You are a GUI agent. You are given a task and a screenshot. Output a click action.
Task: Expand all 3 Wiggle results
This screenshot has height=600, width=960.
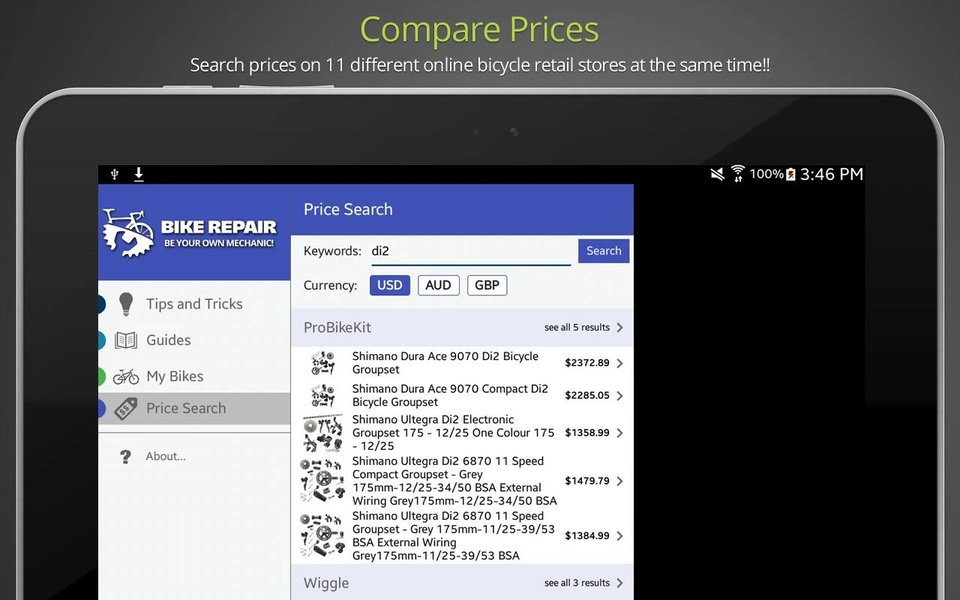[583, 583]
